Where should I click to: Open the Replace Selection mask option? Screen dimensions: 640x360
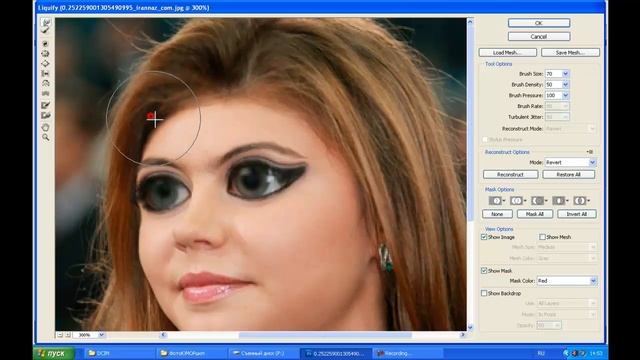tap(497, 201)
